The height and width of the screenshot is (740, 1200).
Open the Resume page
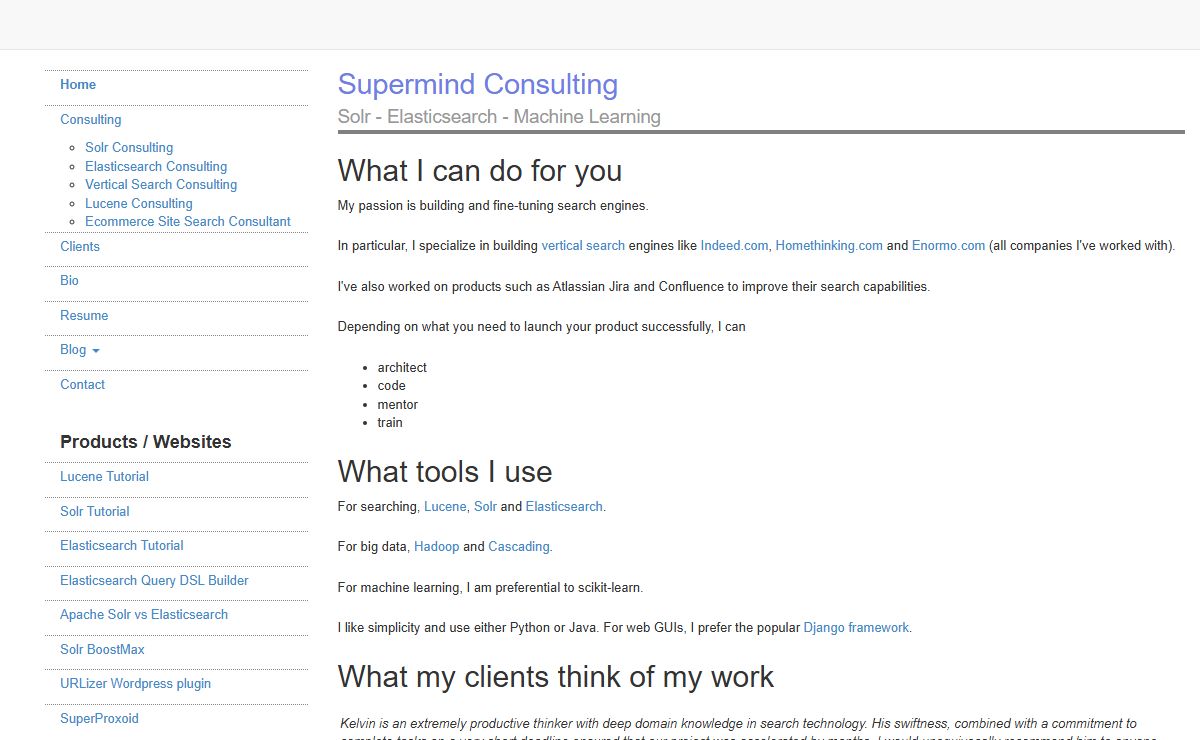(84, 315)
